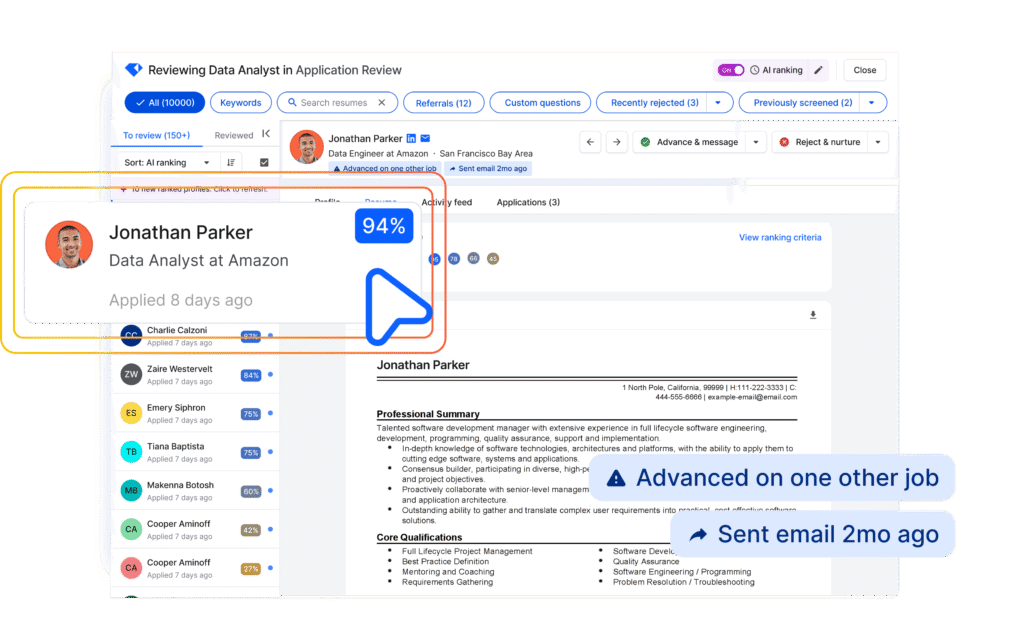
Task: Collapse the candidate list panel
Action: 266,134
